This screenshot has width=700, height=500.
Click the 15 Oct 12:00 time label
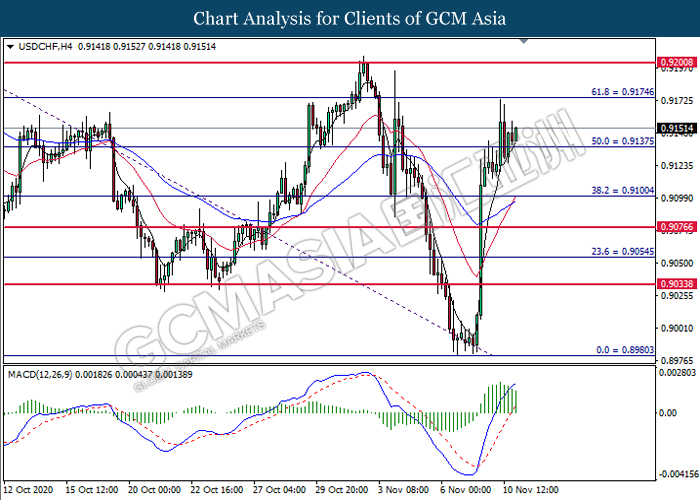click(92, 490)
